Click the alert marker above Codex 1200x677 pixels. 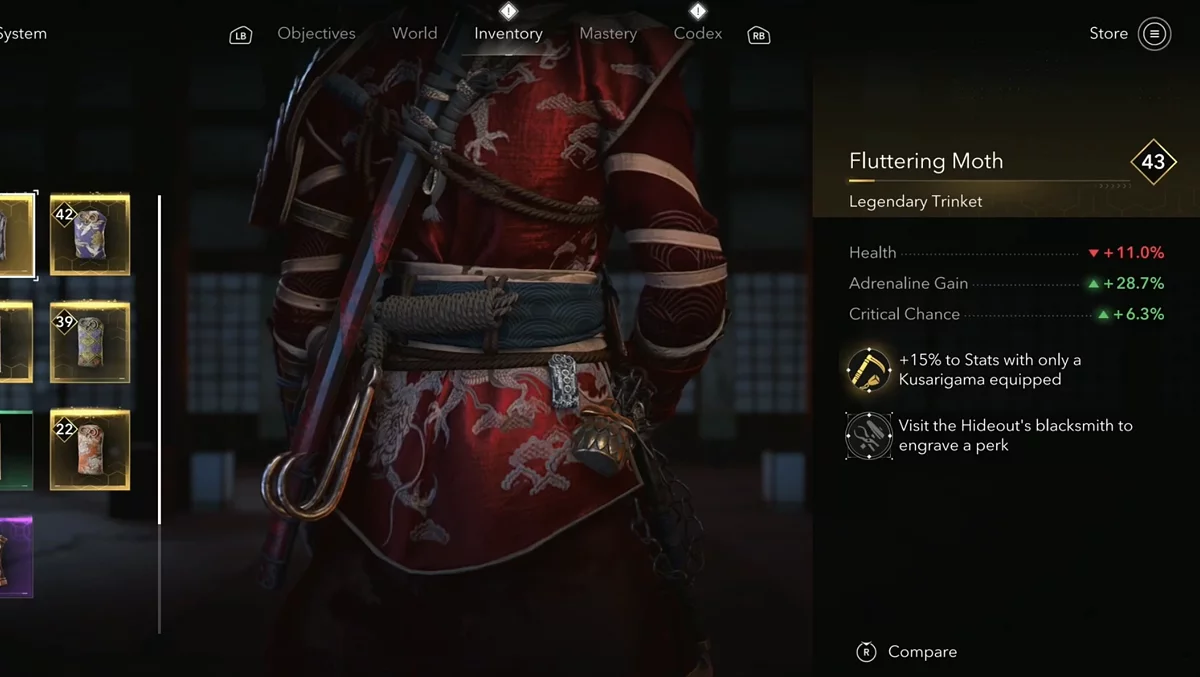[698, 11]
